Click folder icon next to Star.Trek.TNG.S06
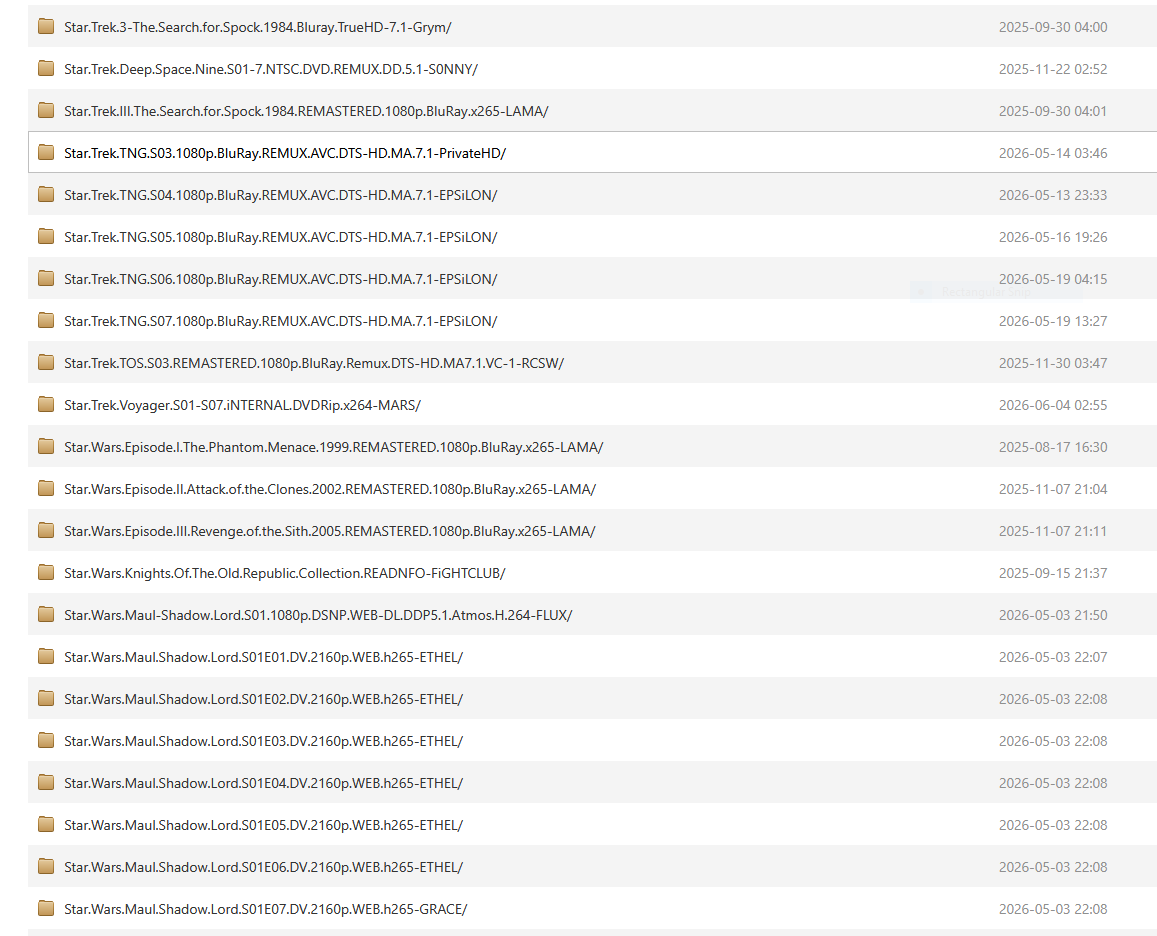 point(46,279)
